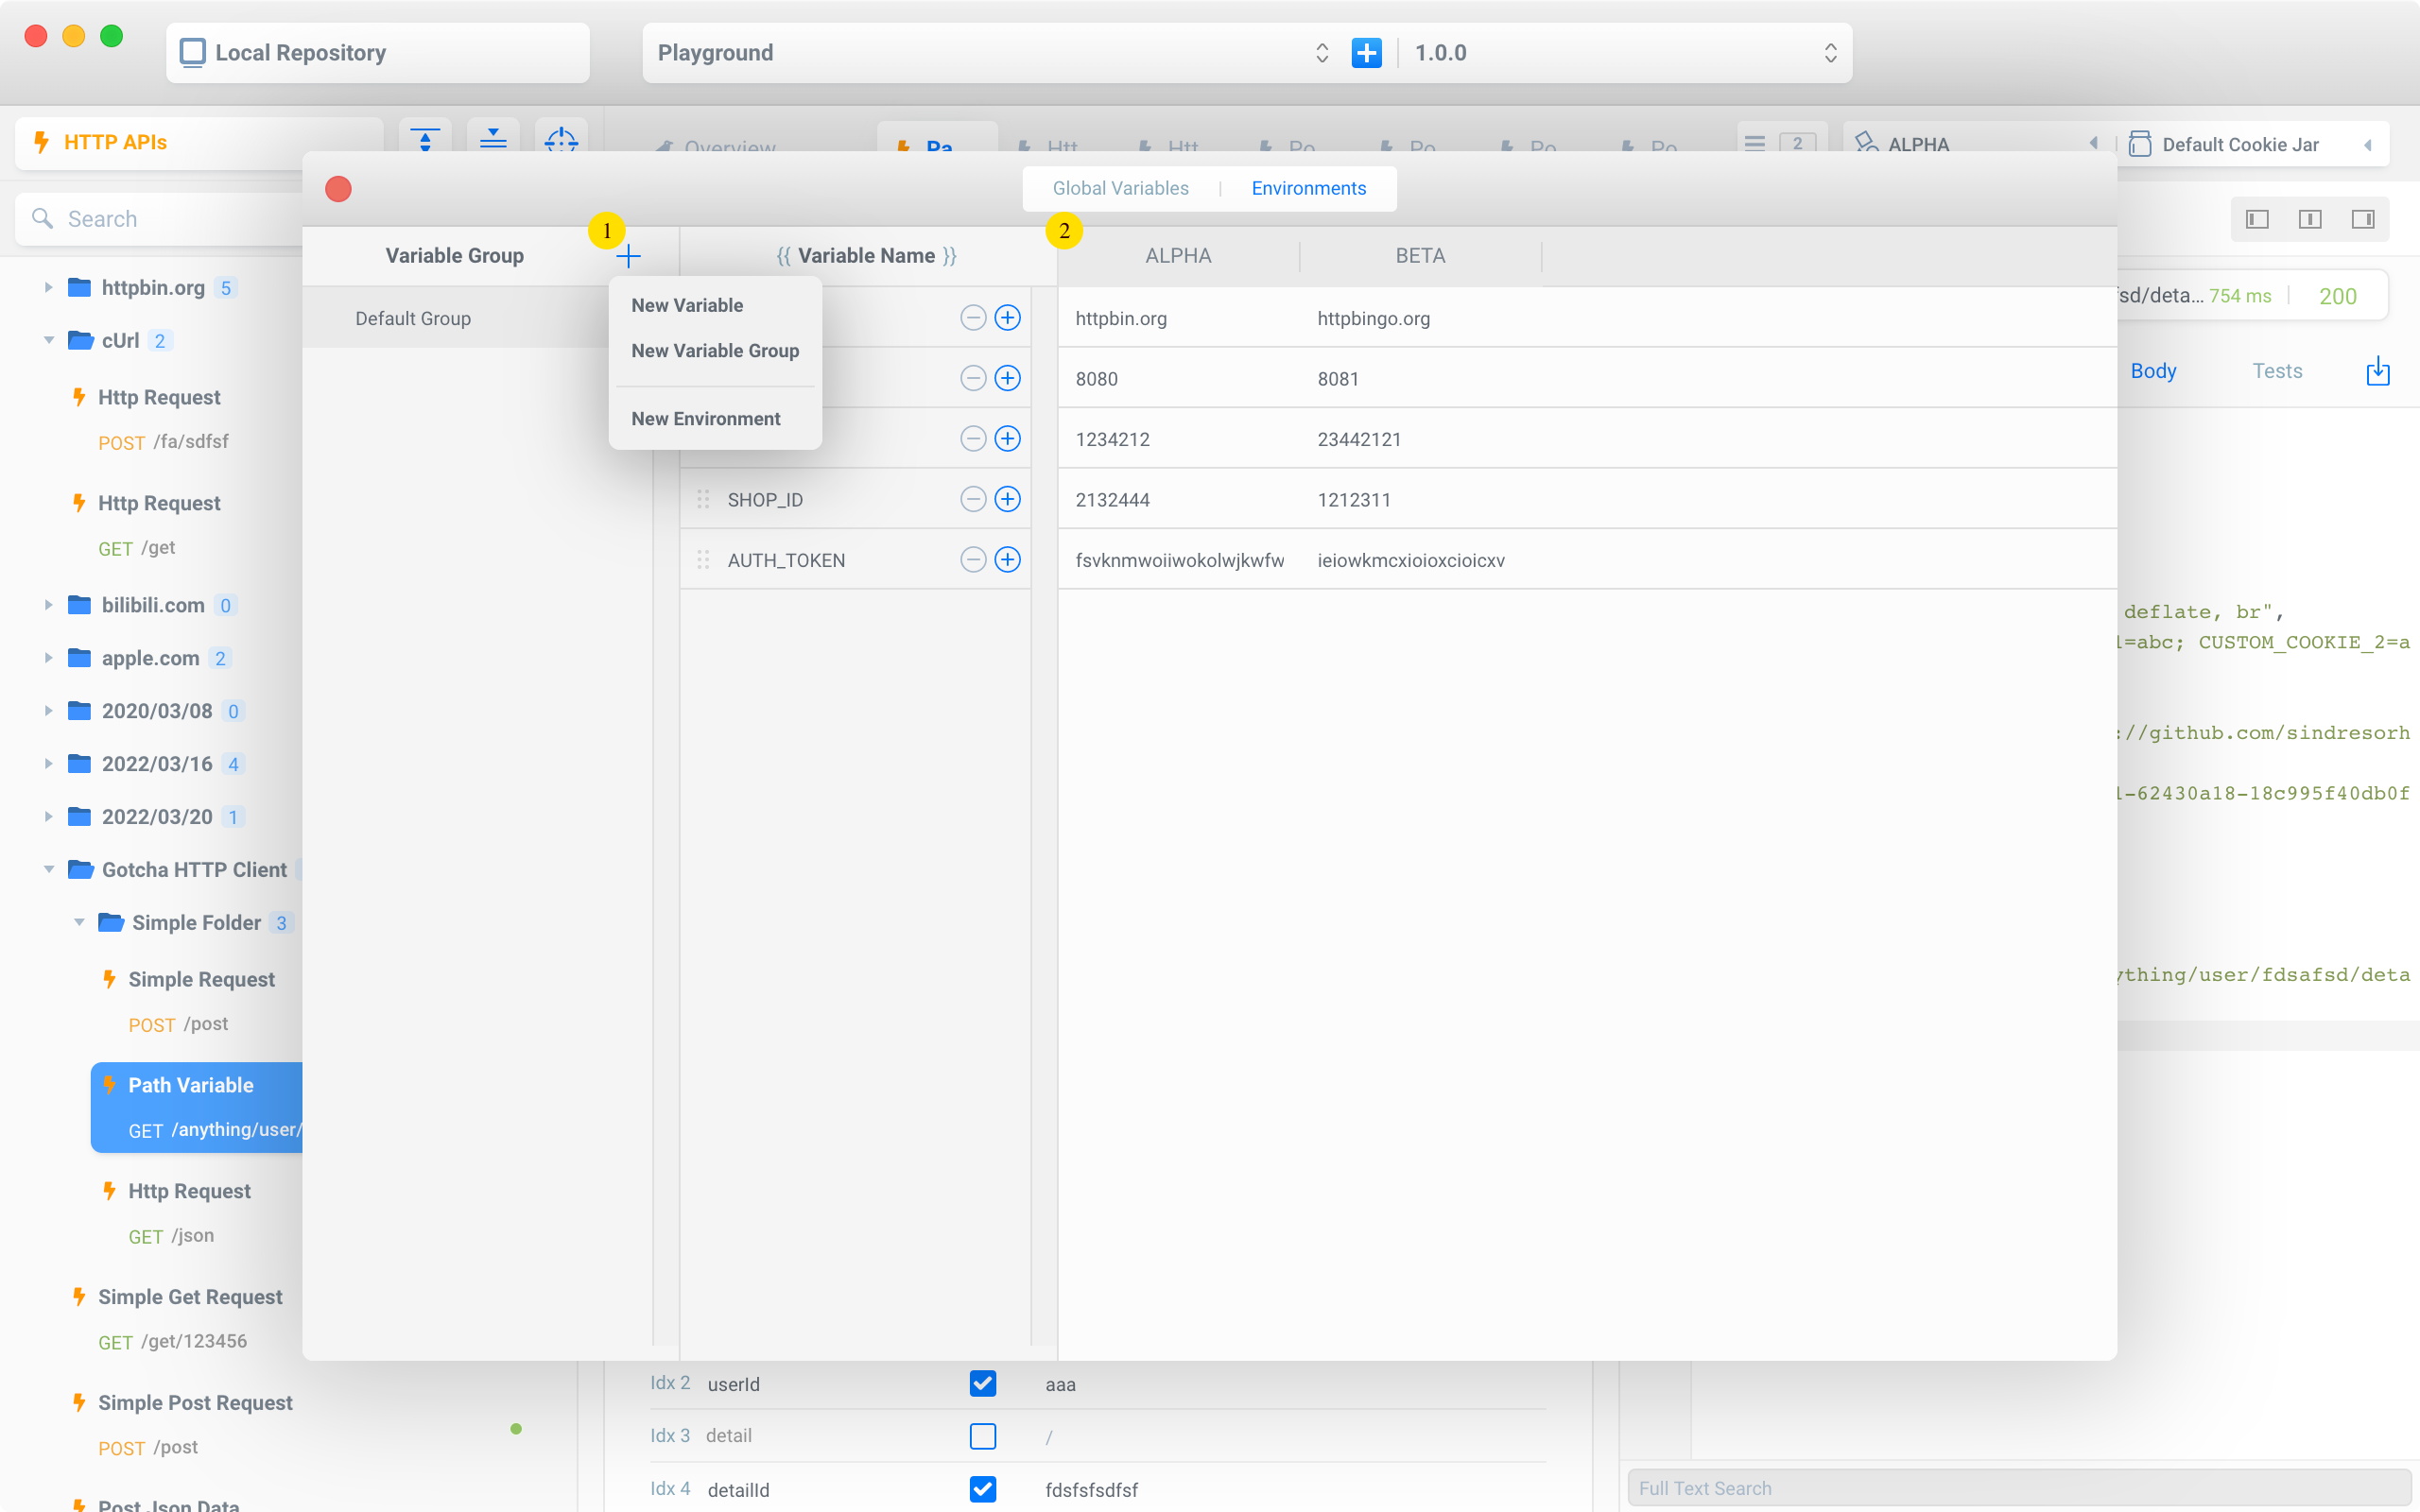Uncheck the detailId parameter checkbox
2420x1512 pixels.
click(983, 1489)
